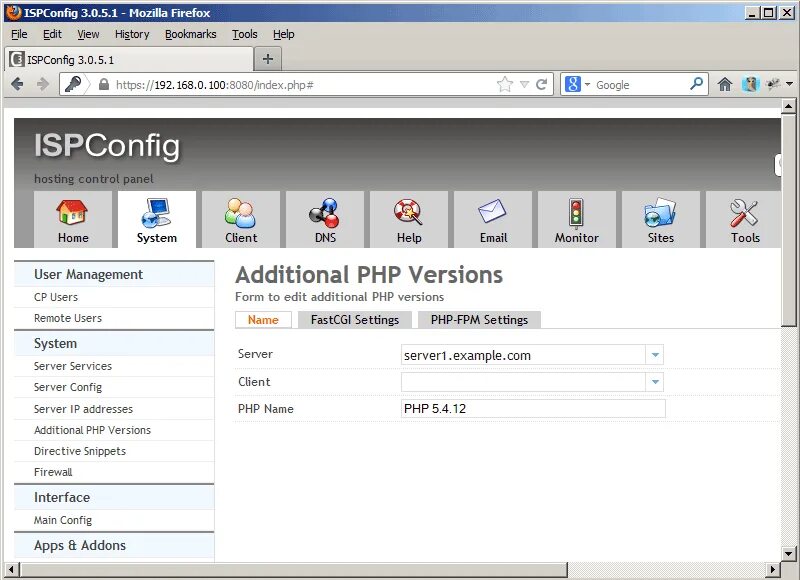Screen dimensions: 800x580
Task: Click the vertical scrollbar down arrow
Action: tap(788, 554)
